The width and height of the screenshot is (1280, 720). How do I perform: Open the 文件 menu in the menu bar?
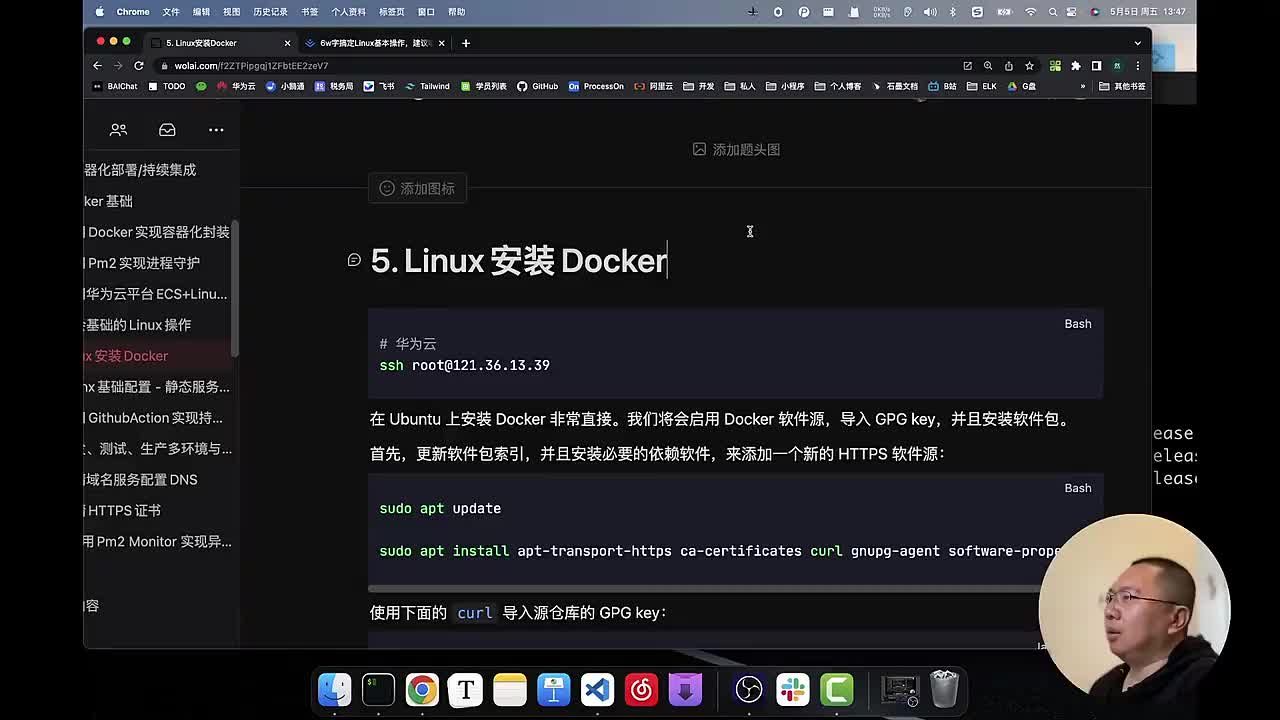tap(171, 12)
